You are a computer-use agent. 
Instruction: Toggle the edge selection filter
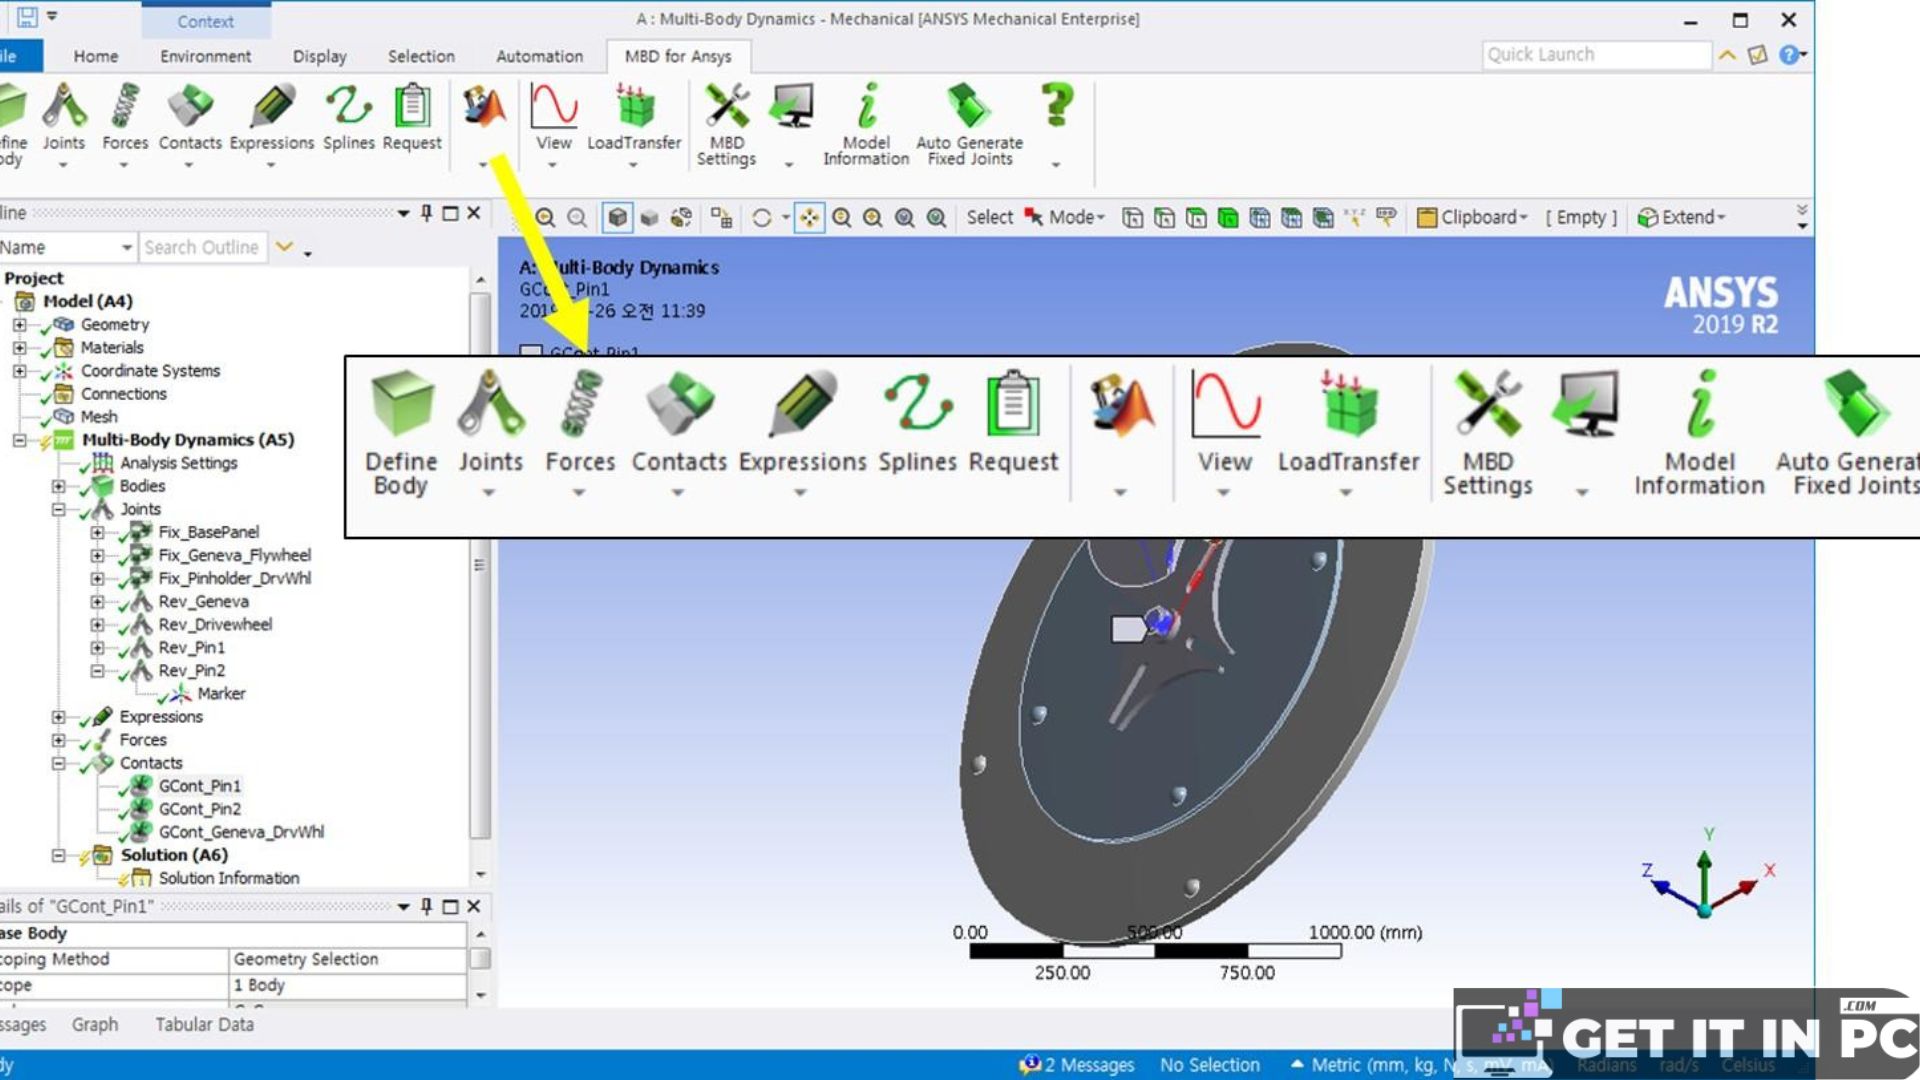coord(1164,217)
